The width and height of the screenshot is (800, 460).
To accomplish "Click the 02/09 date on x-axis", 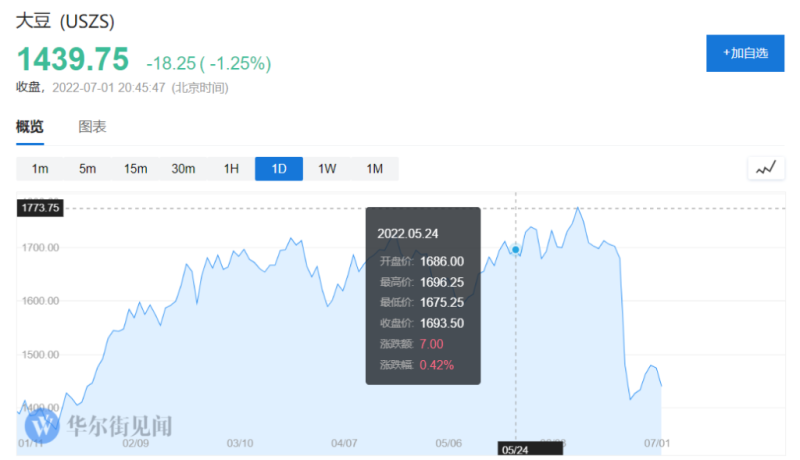I will coord(136,442).
